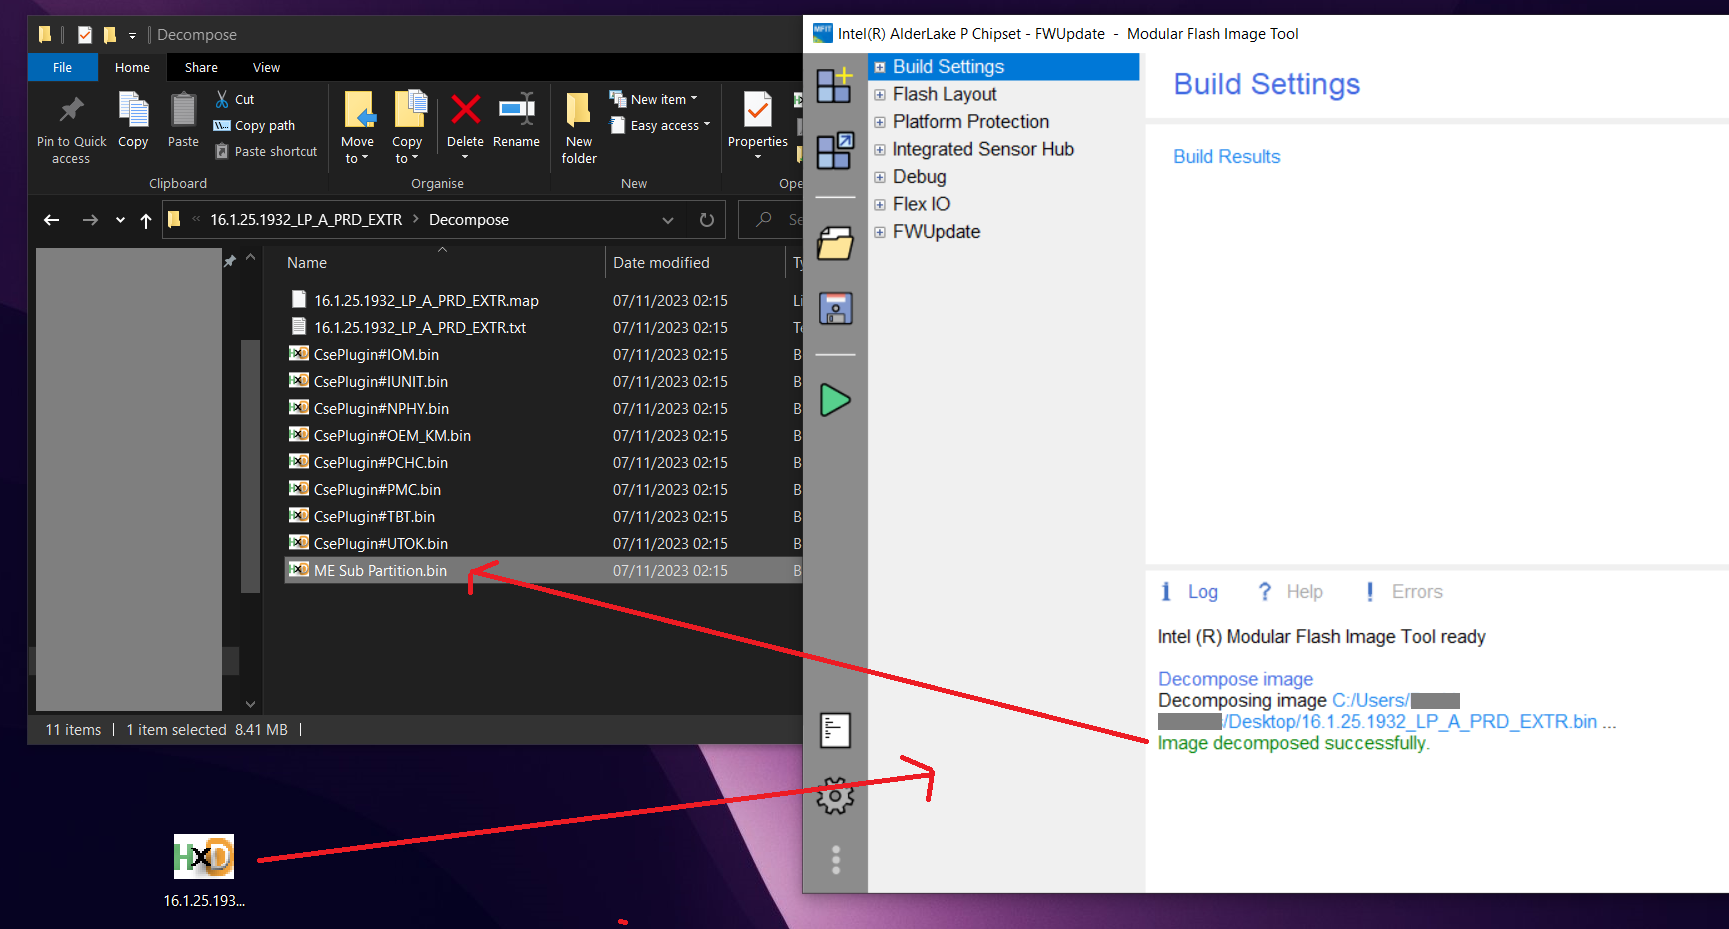Cut the selected file using the scissors
The width and height of the screenshot is (1729, 929).
(x=235, y=99)
